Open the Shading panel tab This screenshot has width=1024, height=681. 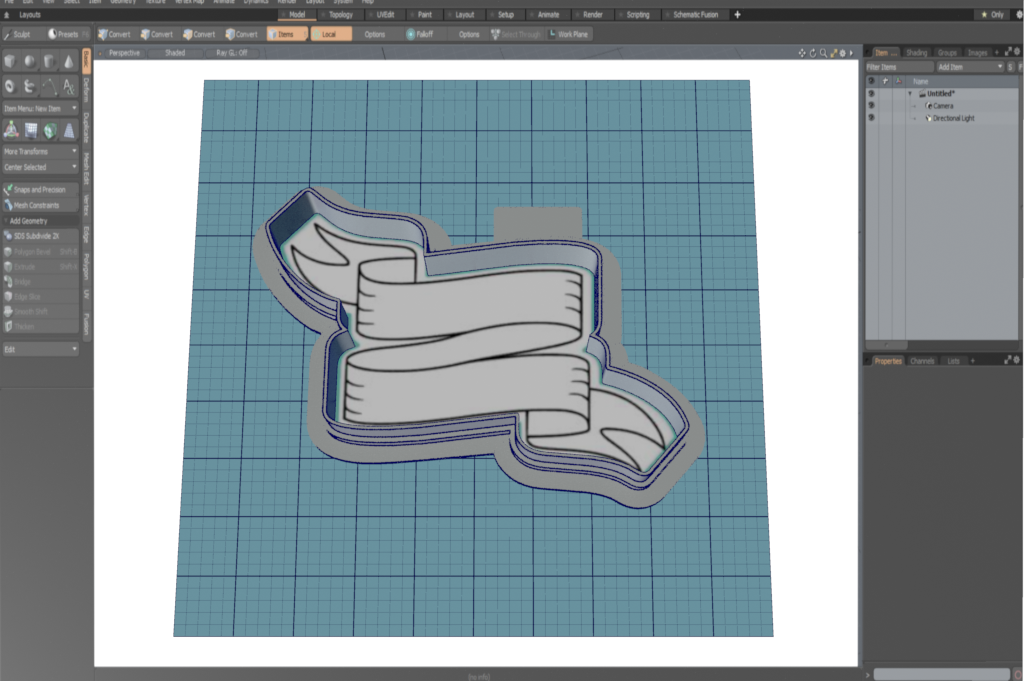pos(916,52)
